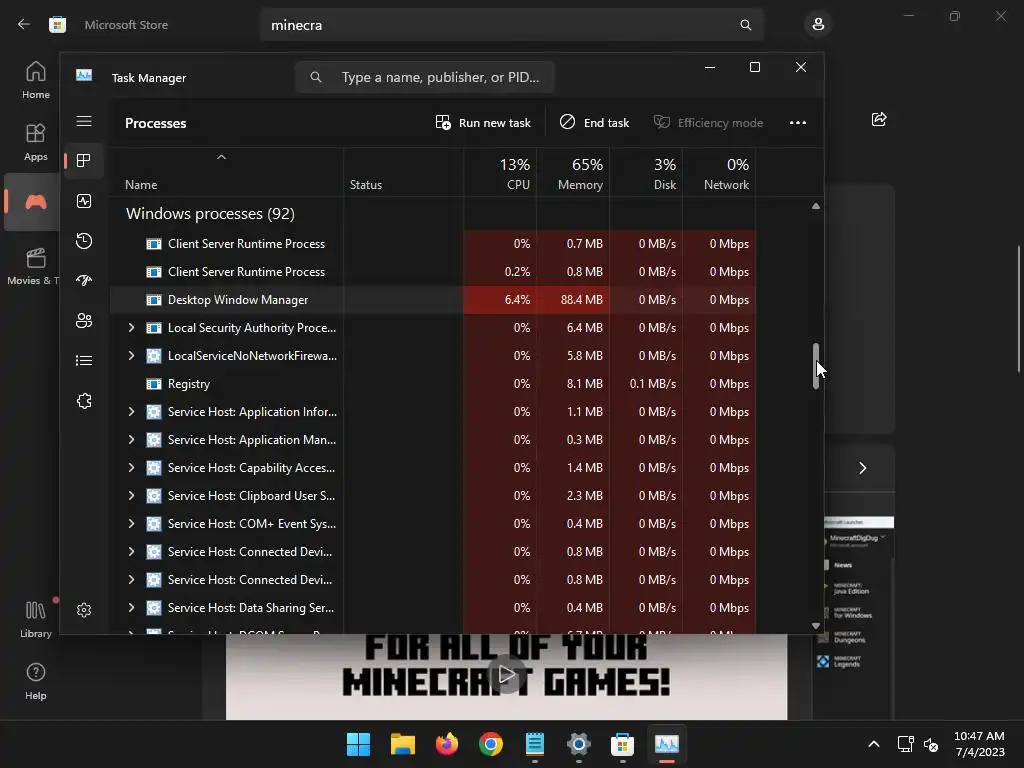Click the scrollbar down arrow in Task Manager
The width and height of the screenshot is (1024, 768).
816,626
